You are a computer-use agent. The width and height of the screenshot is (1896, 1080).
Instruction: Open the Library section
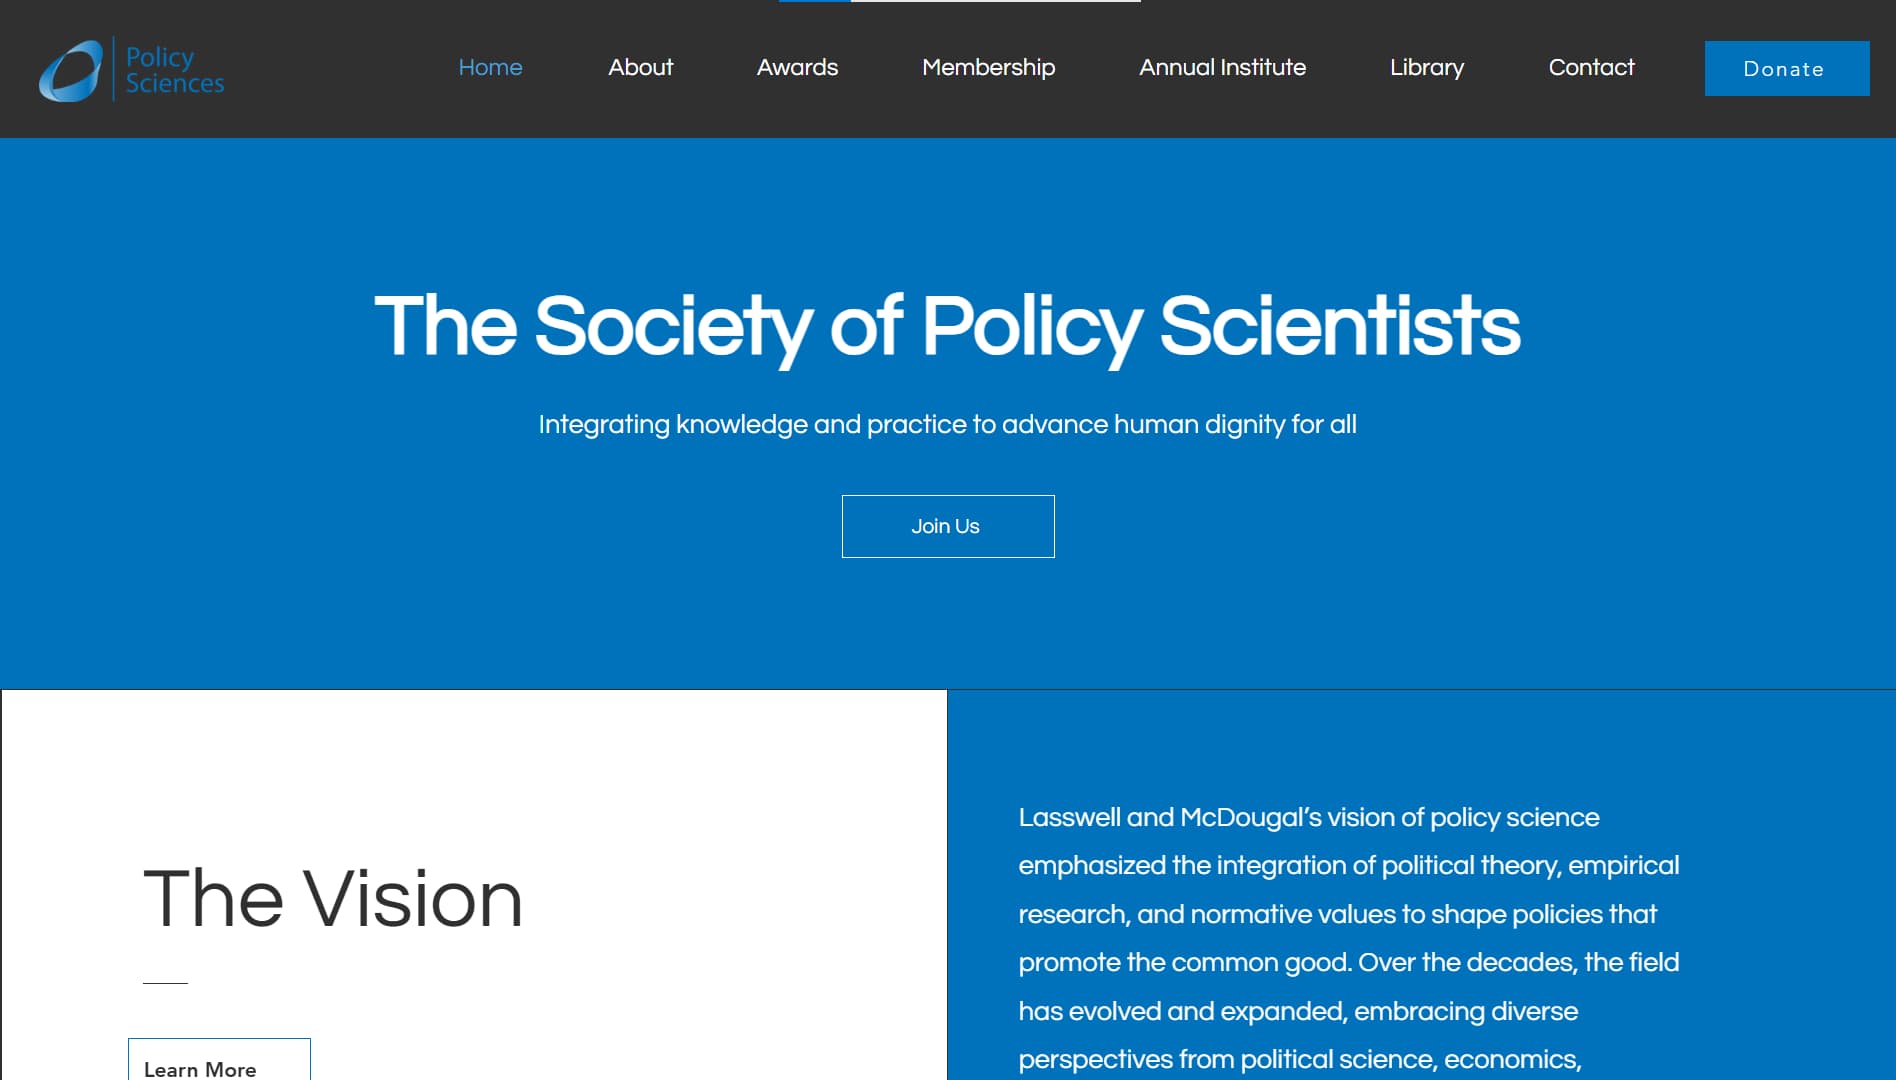click(x=1426, y=67)
